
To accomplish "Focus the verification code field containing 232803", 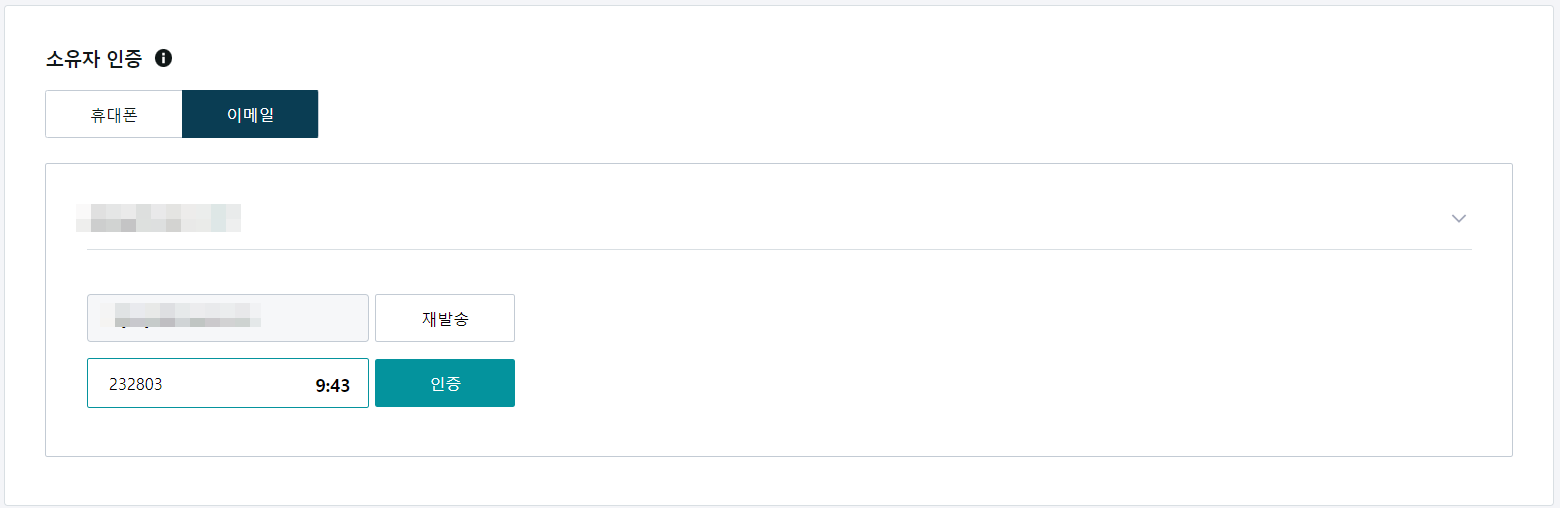I will [x=228, y=383].
